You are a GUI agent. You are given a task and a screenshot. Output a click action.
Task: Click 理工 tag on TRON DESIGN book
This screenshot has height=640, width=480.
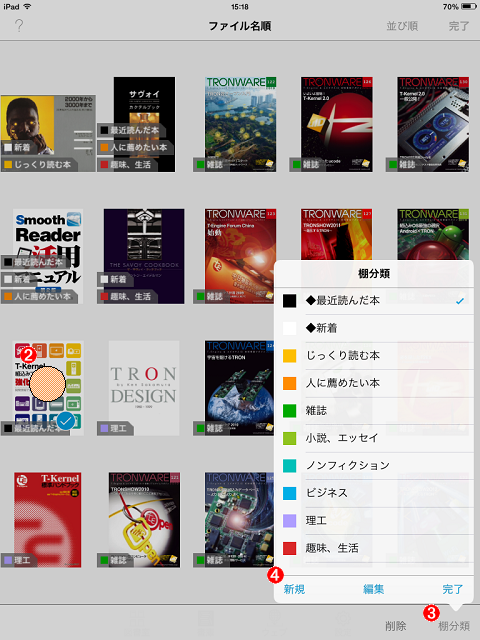115,428
